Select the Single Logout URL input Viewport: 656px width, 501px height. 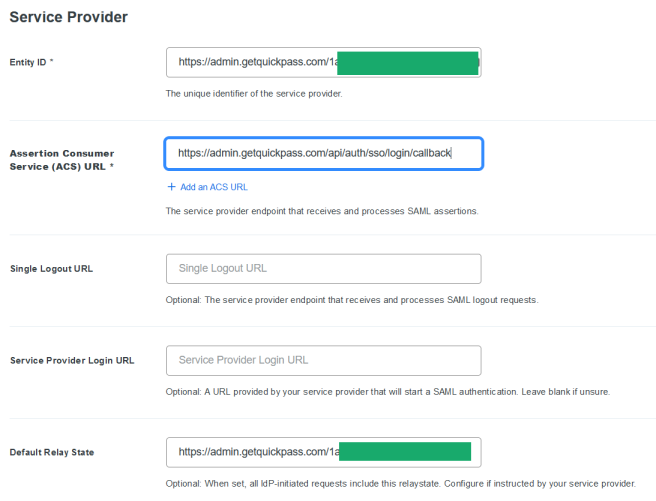(x=323, y=269)
